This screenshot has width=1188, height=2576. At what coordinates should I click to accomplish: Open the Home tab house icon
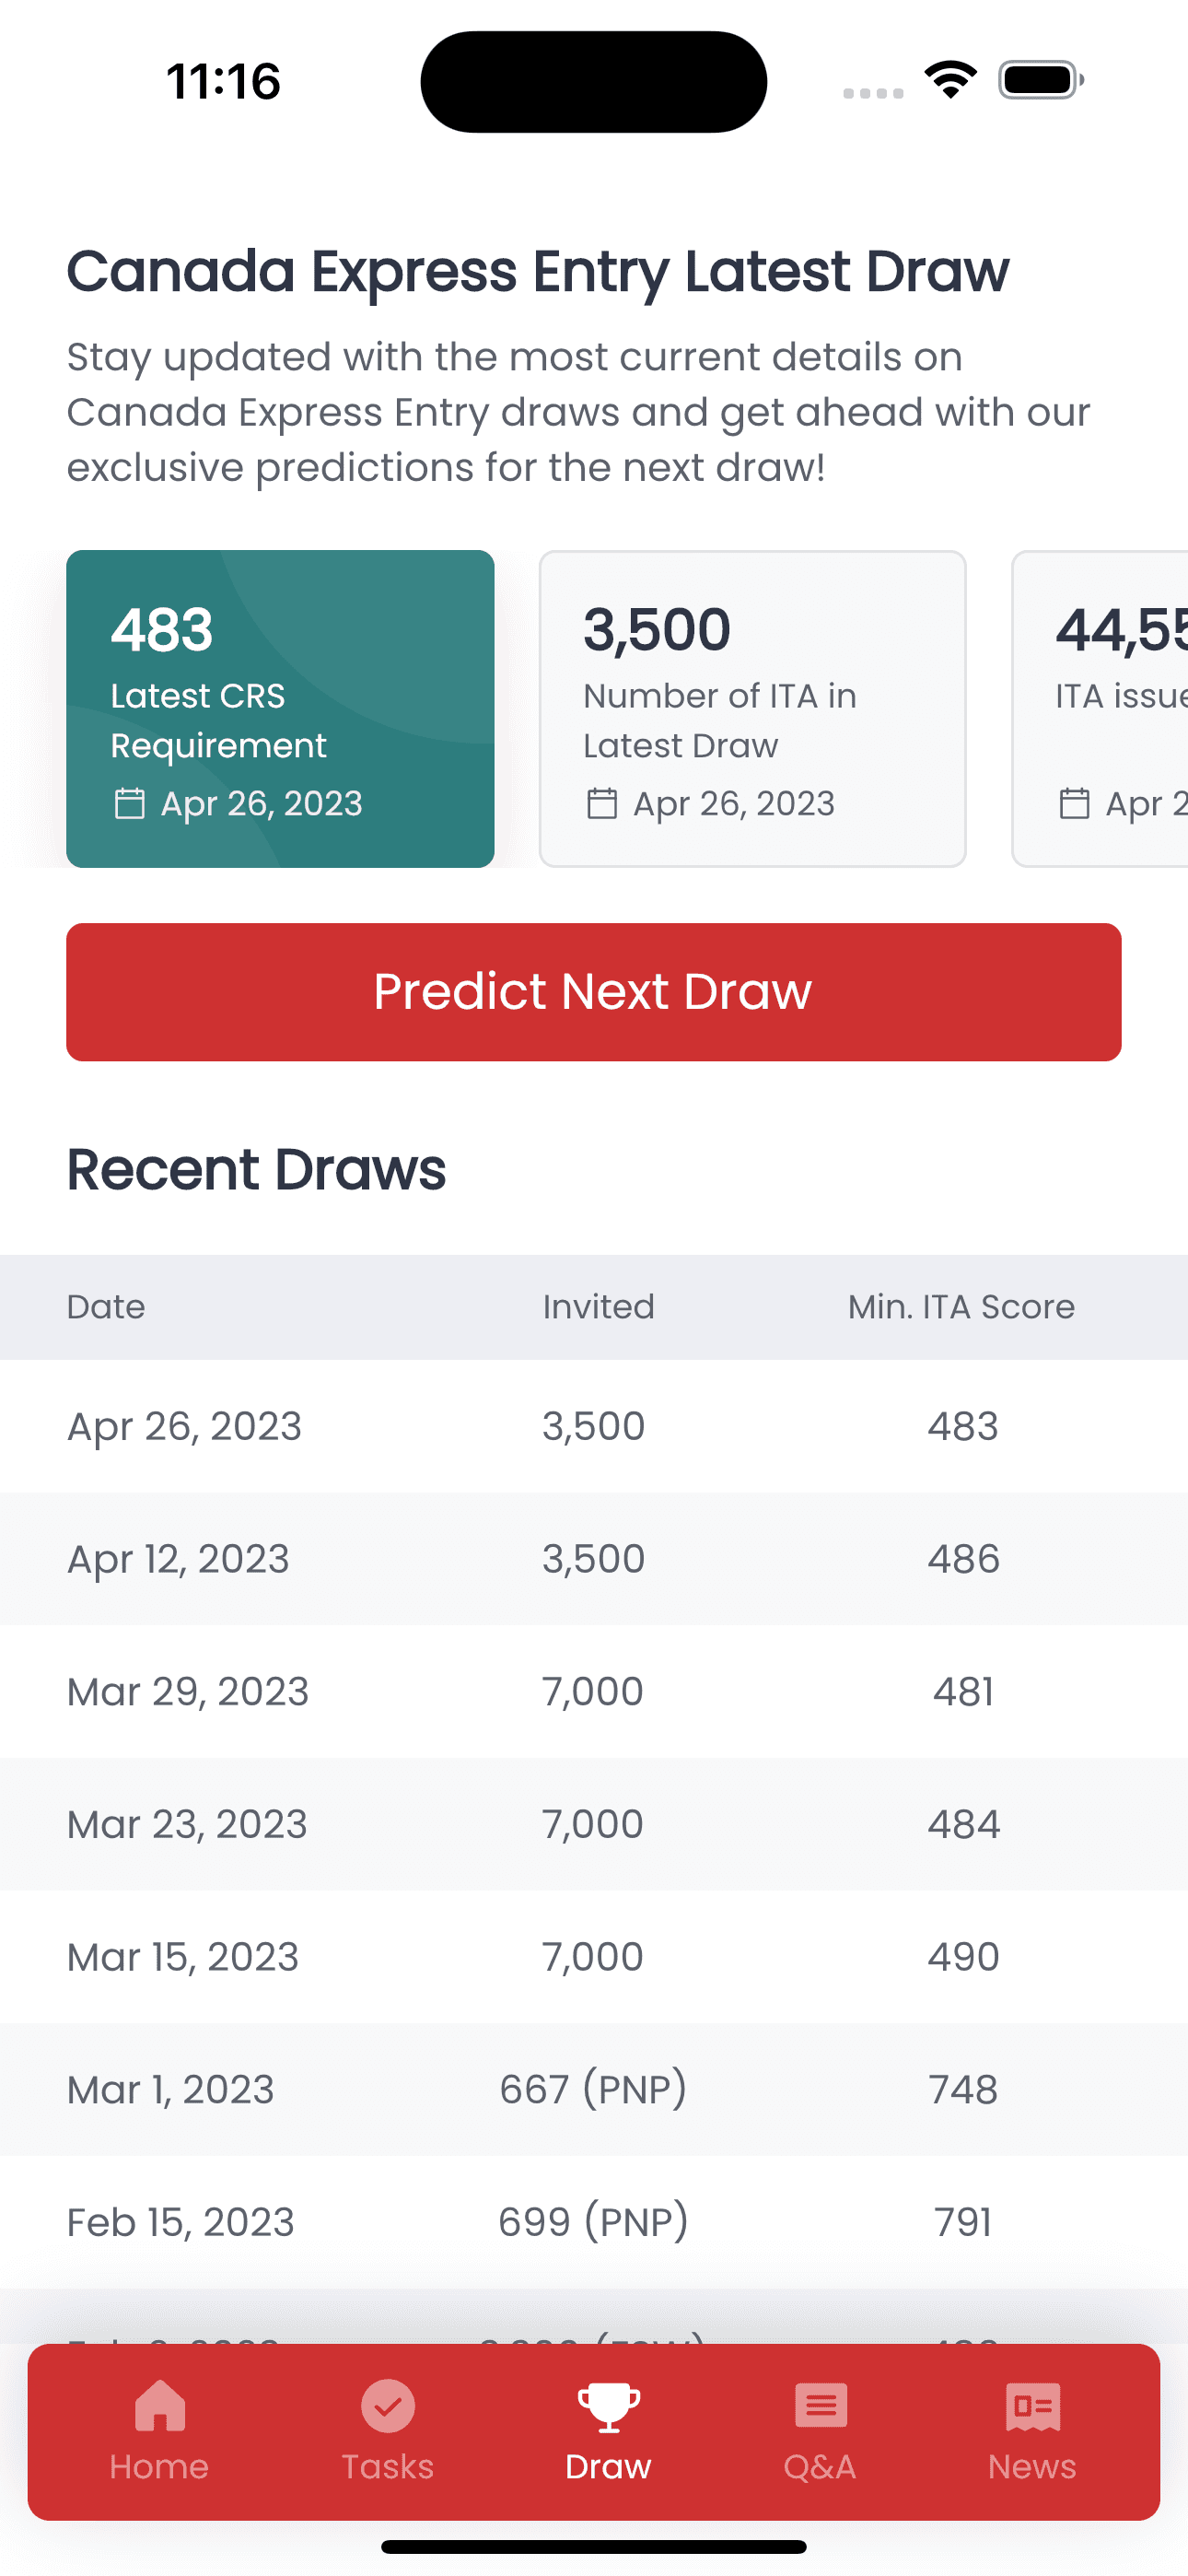coord(160,2405)
